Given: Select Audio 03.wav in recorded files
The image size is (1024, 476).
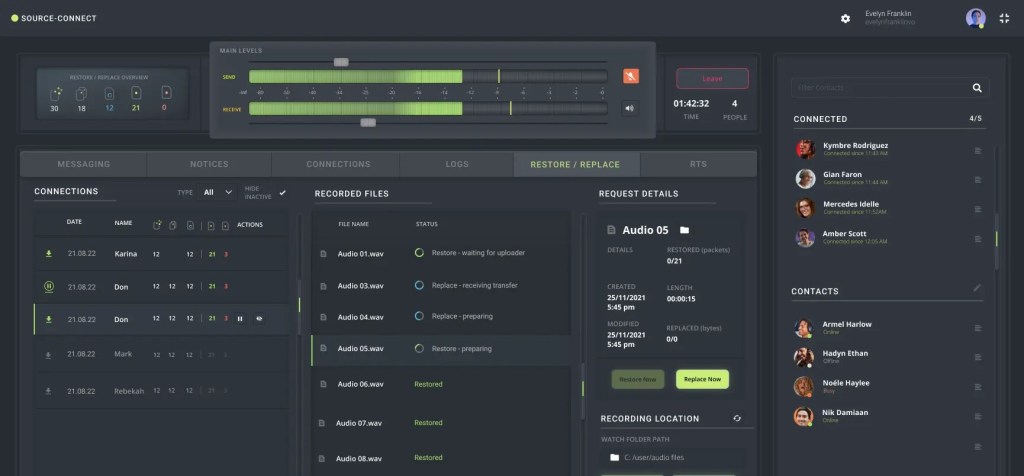Looking at the screenshot, I should click(x=360, y=285).
